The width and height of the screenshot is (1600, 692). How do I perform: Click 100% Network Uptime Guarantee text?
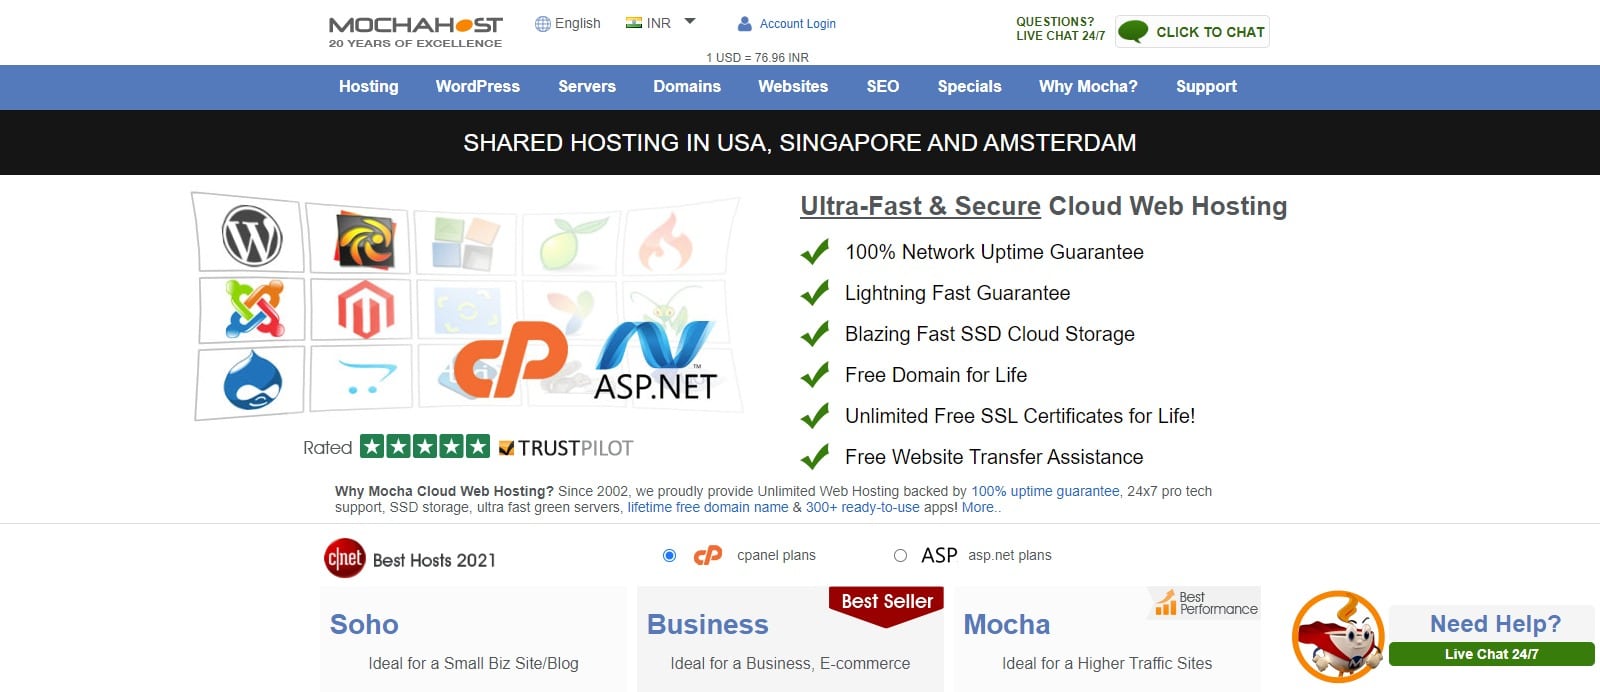click(994, 252)
